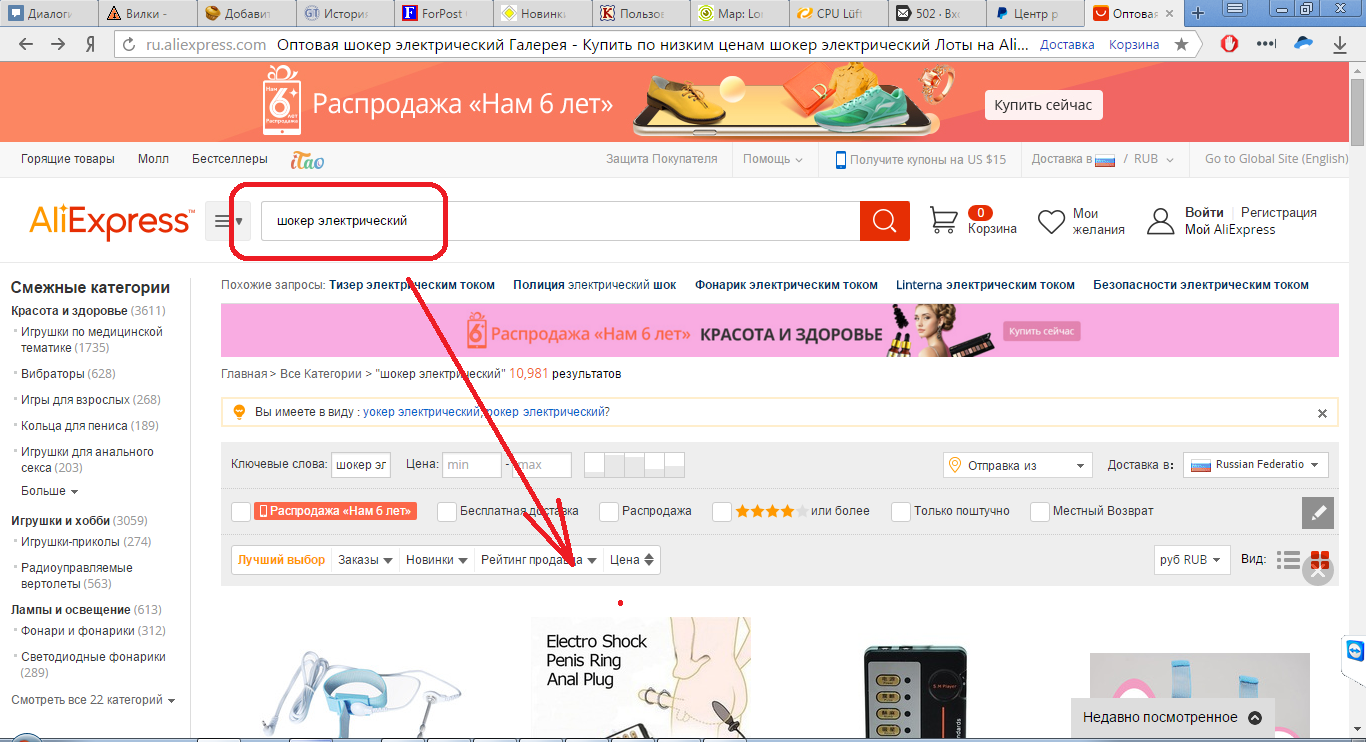1366x742 pixels.
Task: Click the 'Тизер электрическим током' related search
Action: (412, 285)
